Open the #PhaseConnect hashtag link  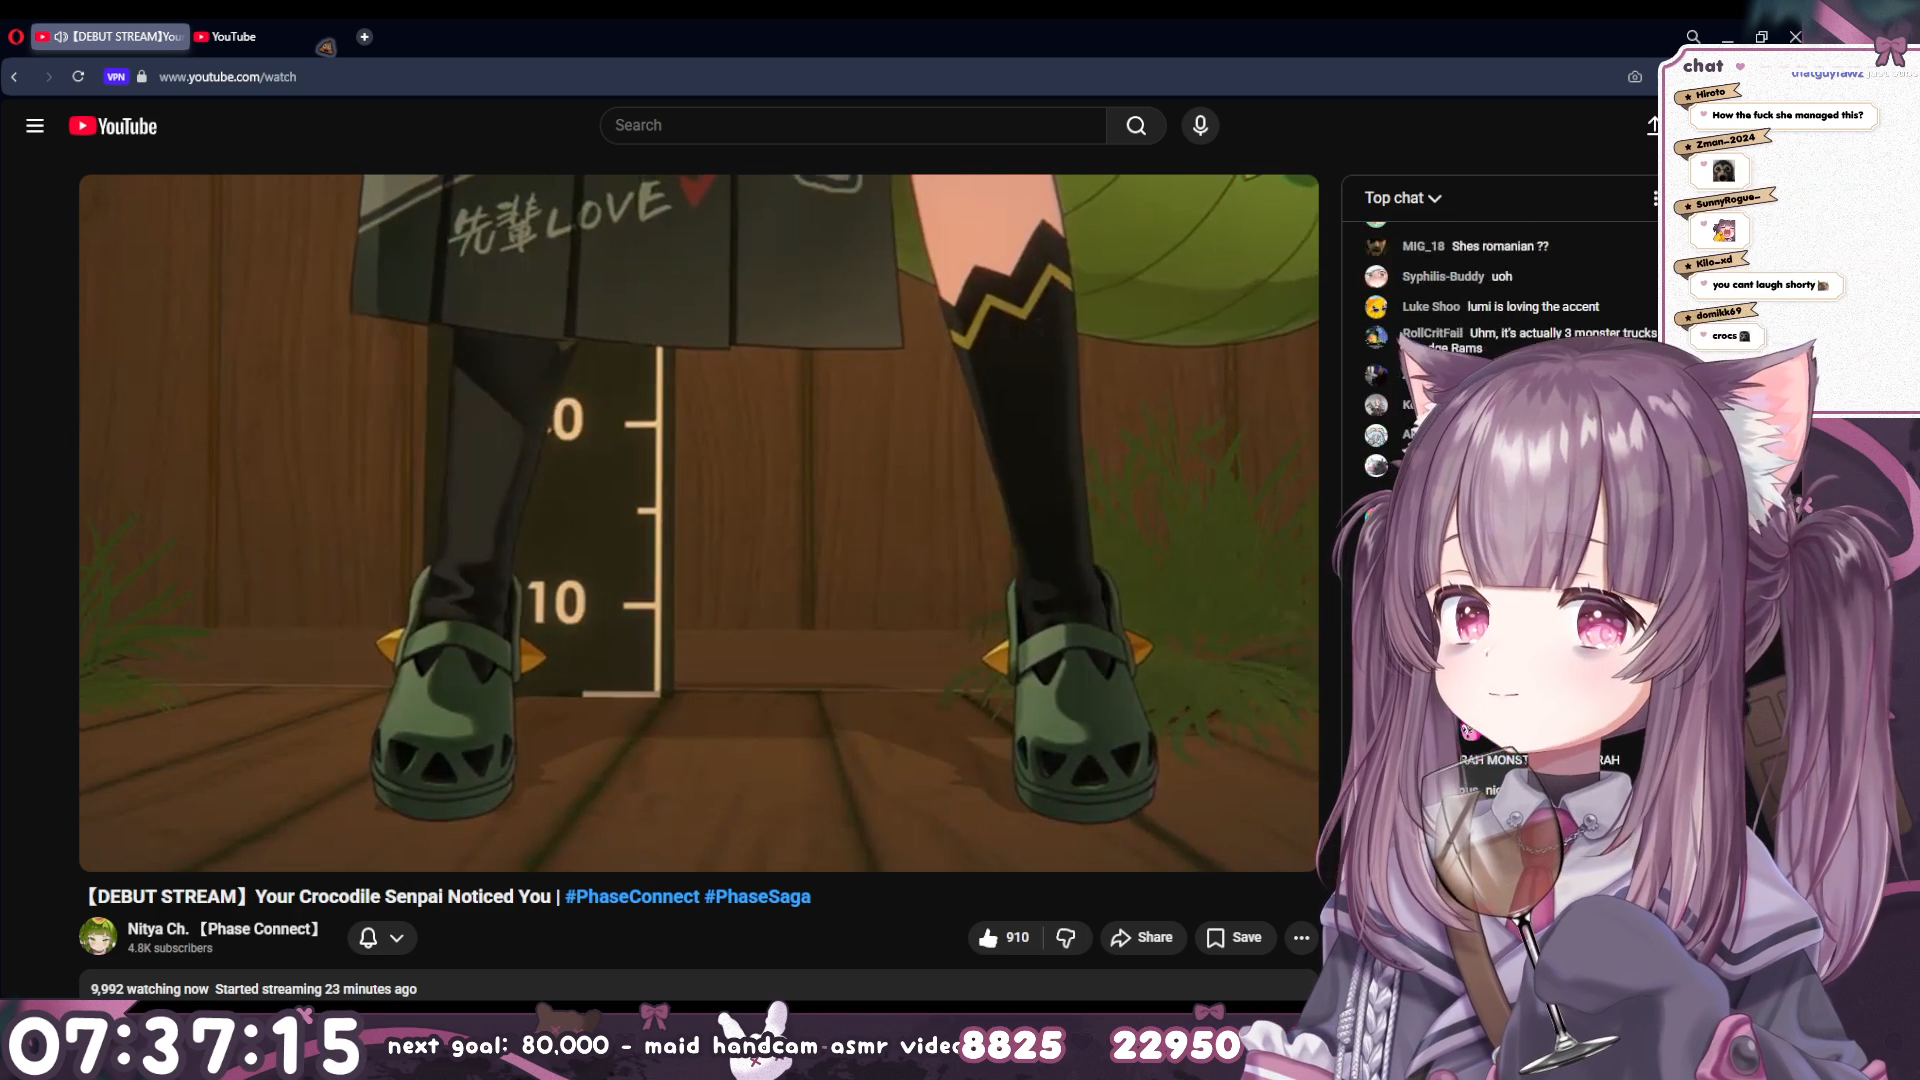point(631,897)
